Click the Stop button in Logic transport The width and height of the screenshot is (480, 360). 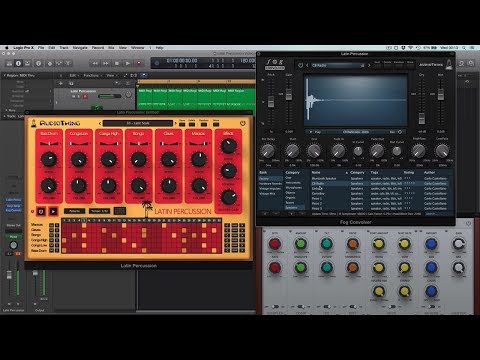coord(117,63)
